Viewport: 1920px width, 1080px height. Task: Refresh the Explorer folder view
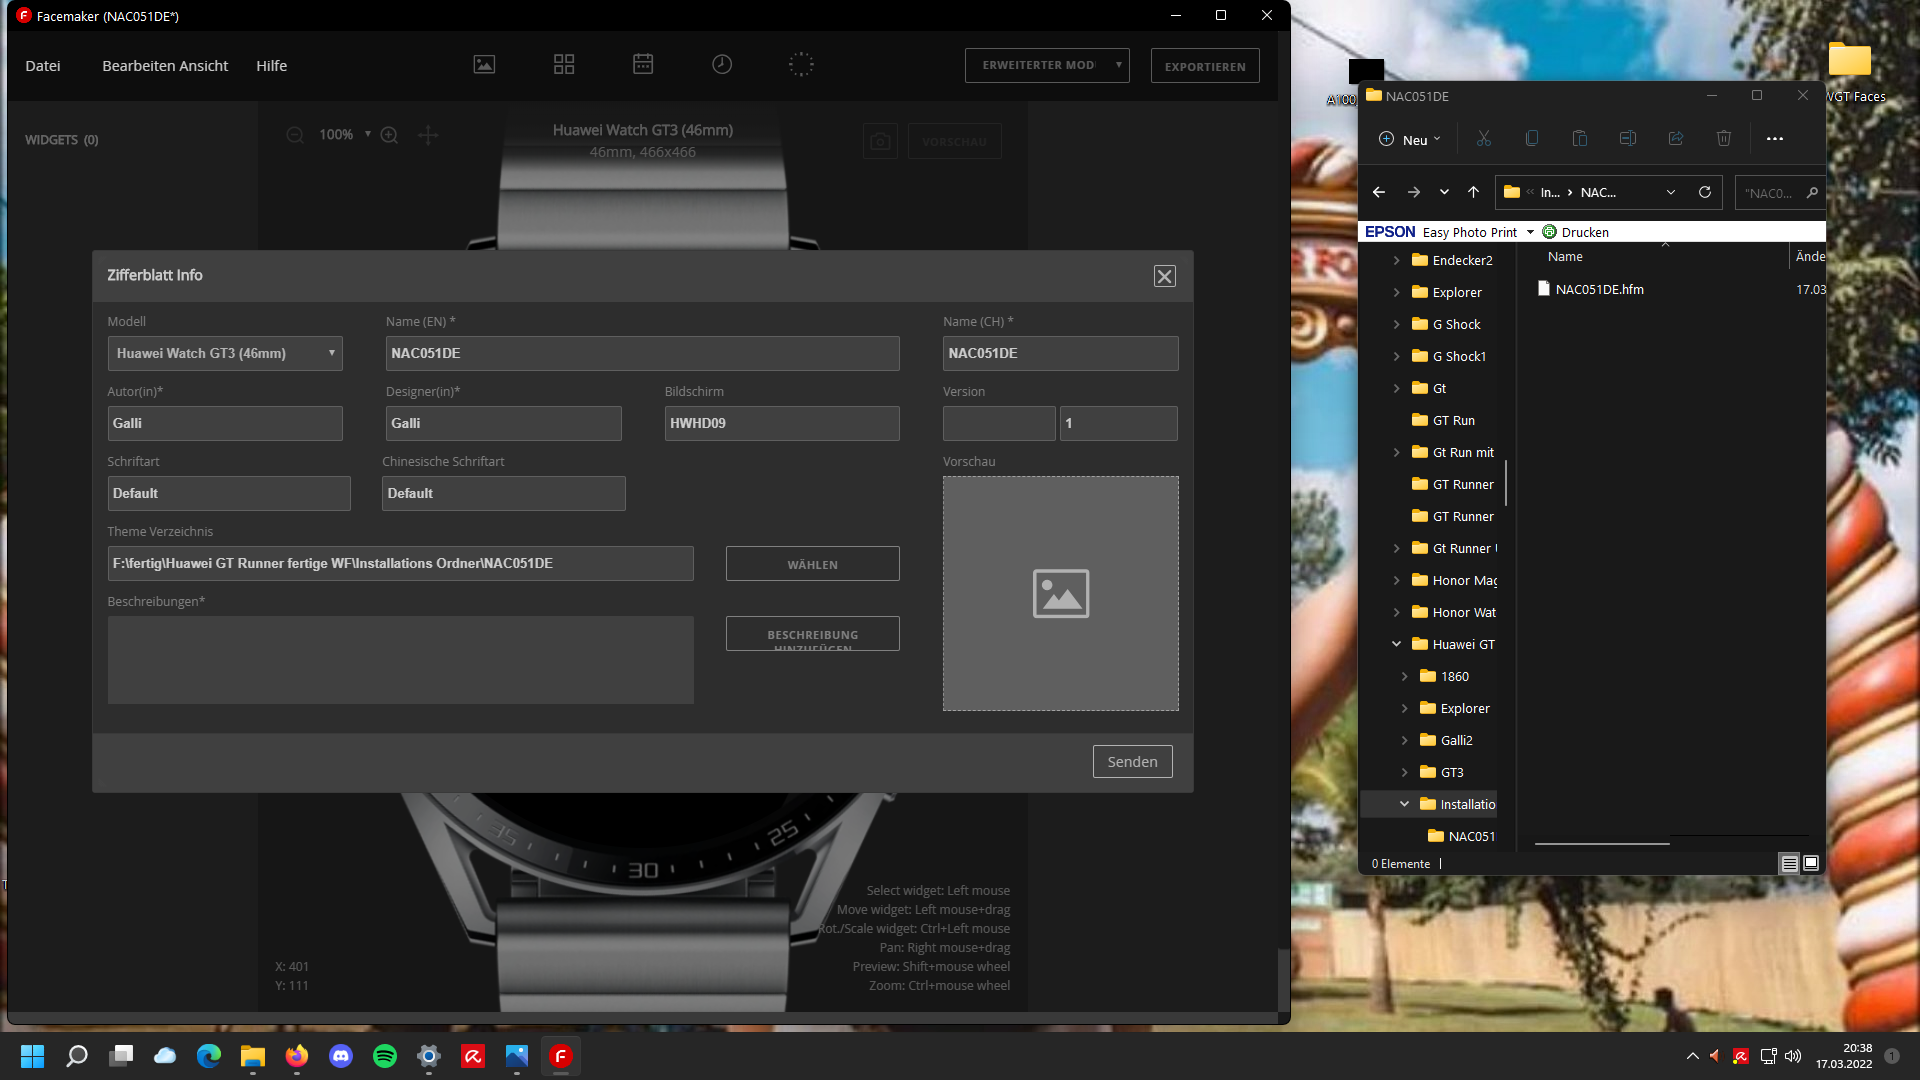coord(1705,192)
